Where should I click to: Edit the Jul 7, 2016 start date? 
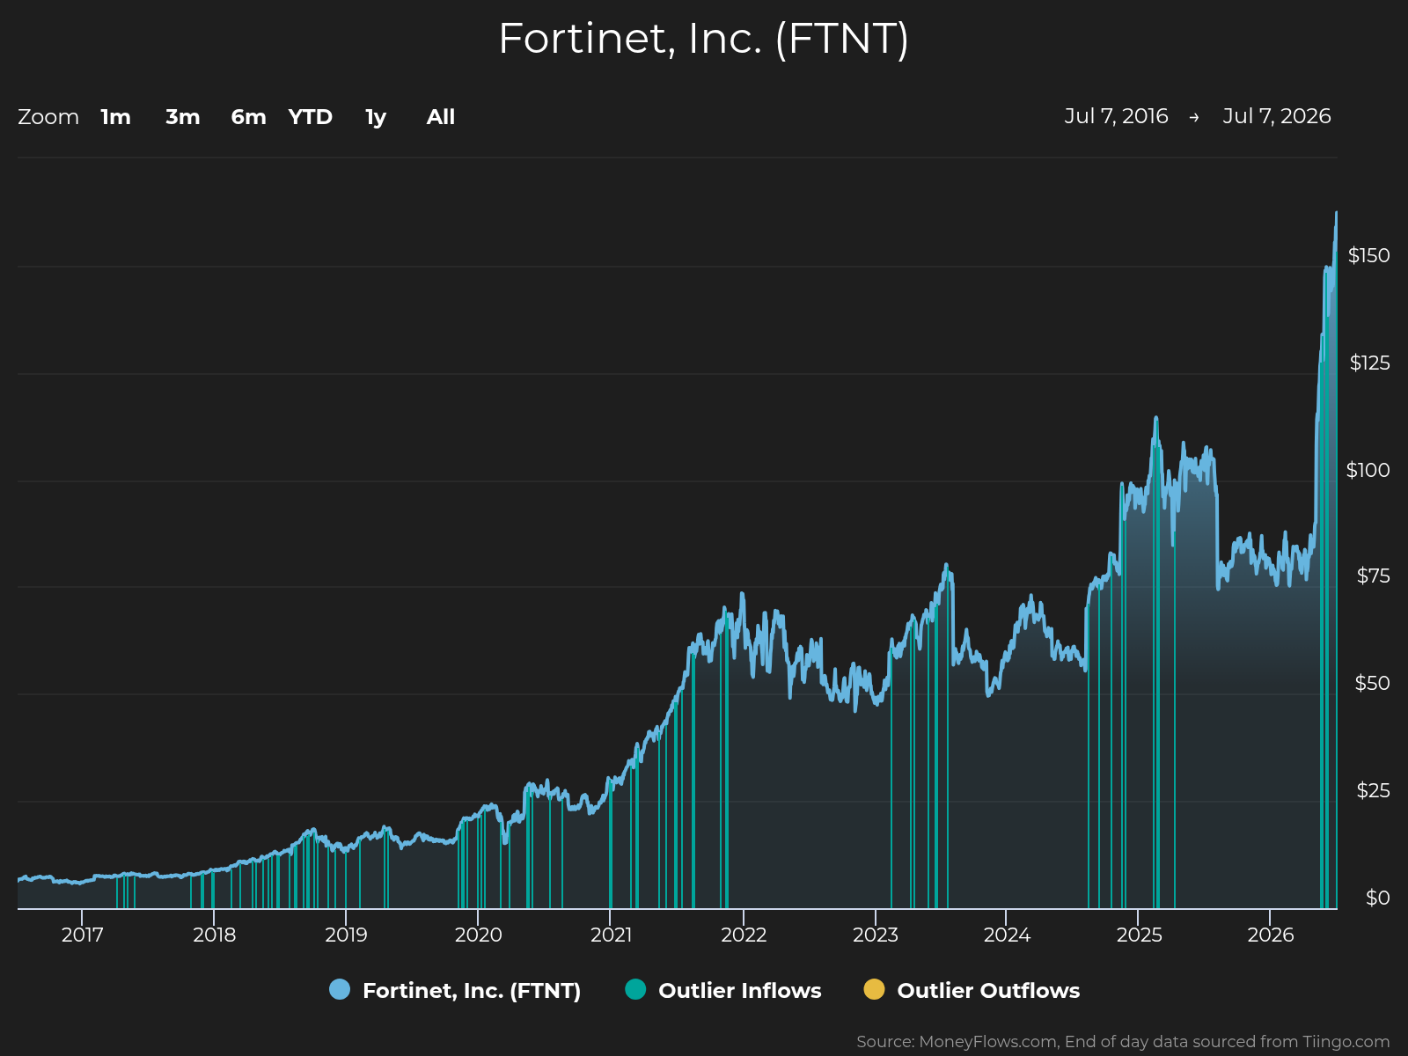click(1116, 116)
